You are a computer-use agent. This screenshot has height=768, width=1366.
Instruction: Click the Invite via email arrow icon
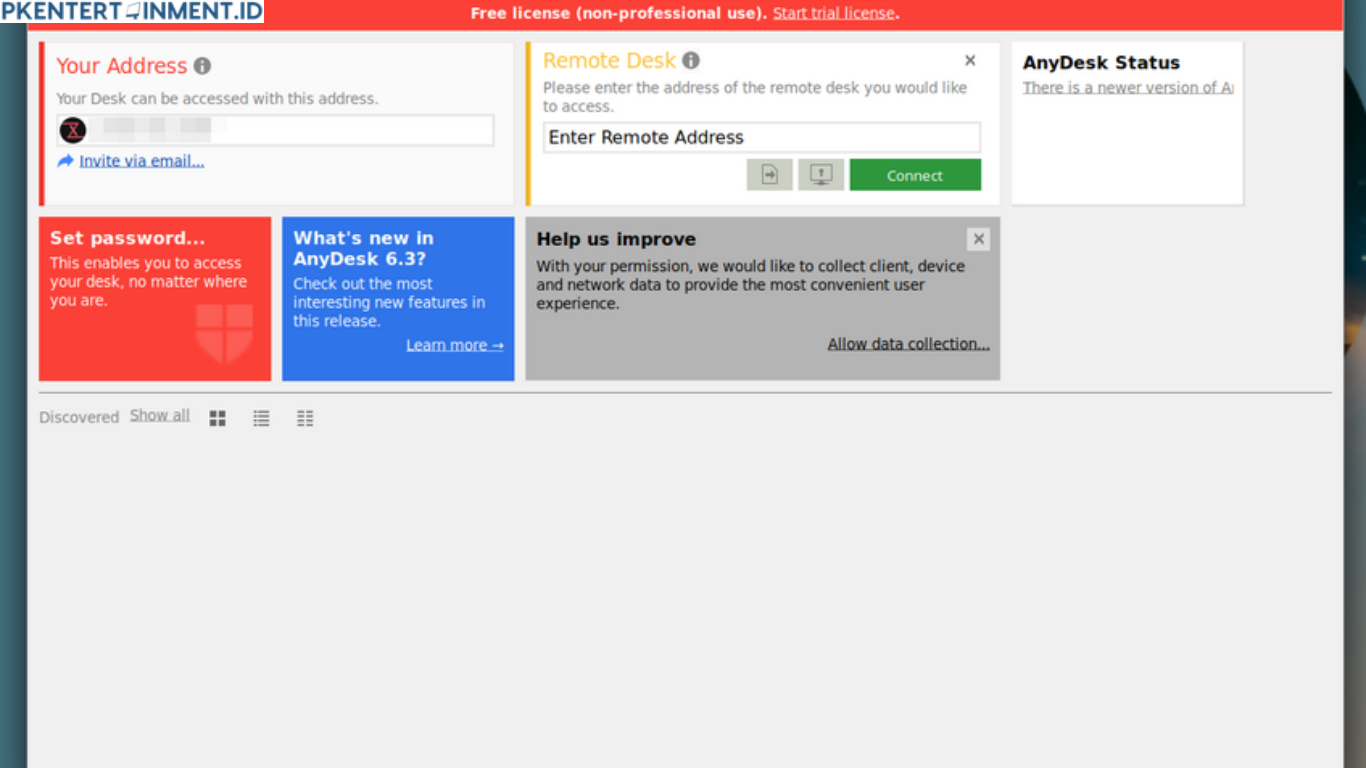coord(65,161)
